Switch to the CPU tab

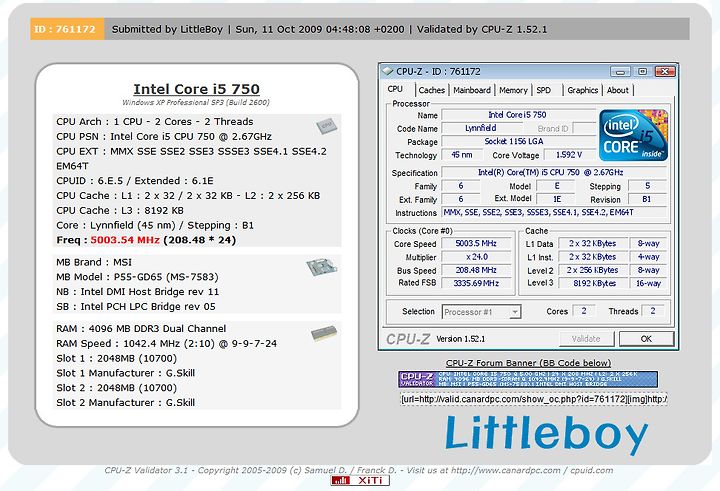(395, 89)
